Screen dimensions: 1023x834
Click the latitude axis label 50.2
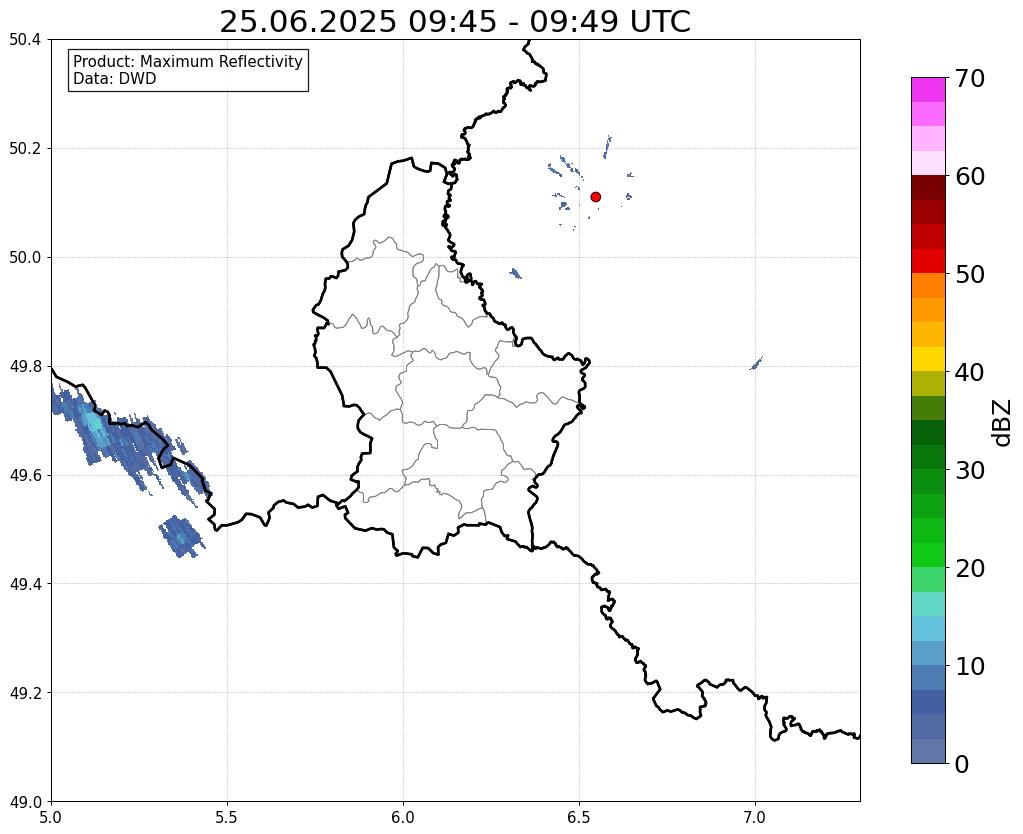tap(25, 149)
